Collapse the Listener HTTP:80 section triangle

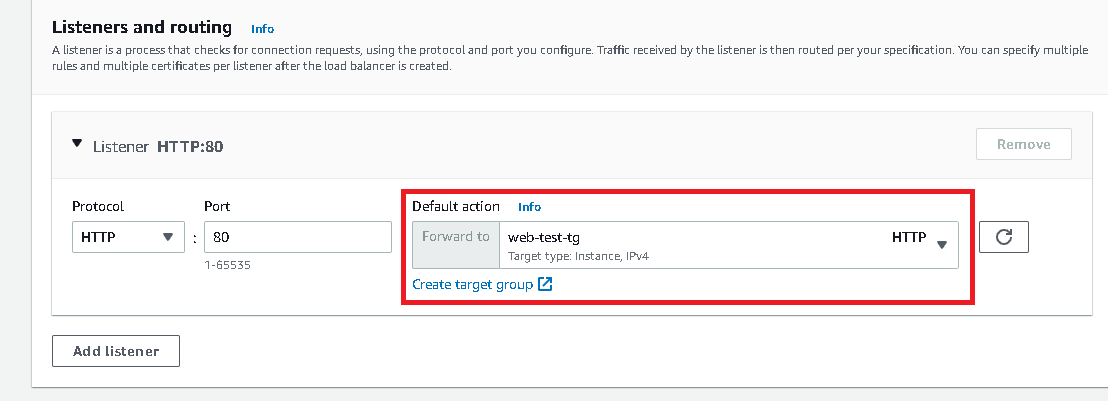coord(77,144)
